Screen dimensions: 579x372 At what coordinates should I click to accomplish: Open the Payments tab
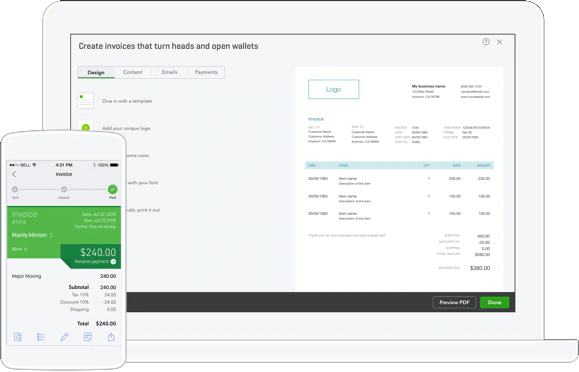click(206, 72)
